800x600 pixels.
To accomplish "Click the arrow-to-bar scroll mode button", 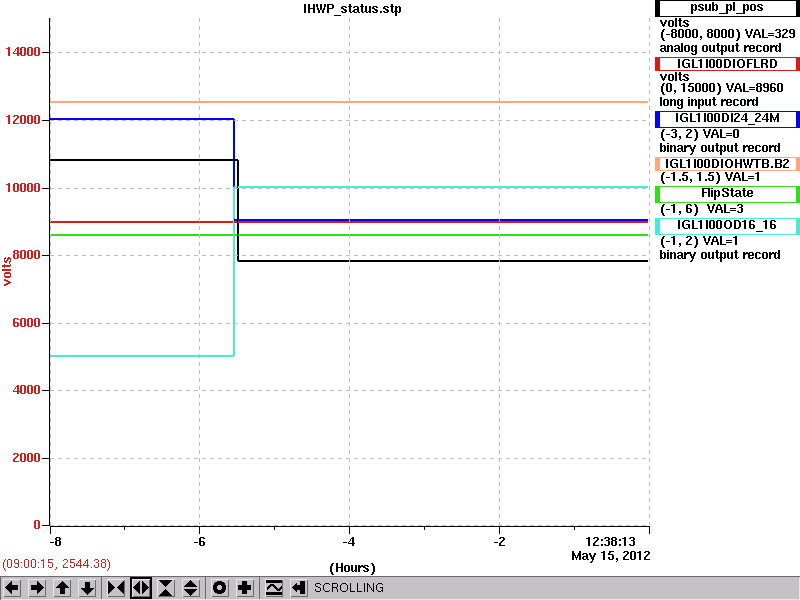I will (x=299, y=588).
